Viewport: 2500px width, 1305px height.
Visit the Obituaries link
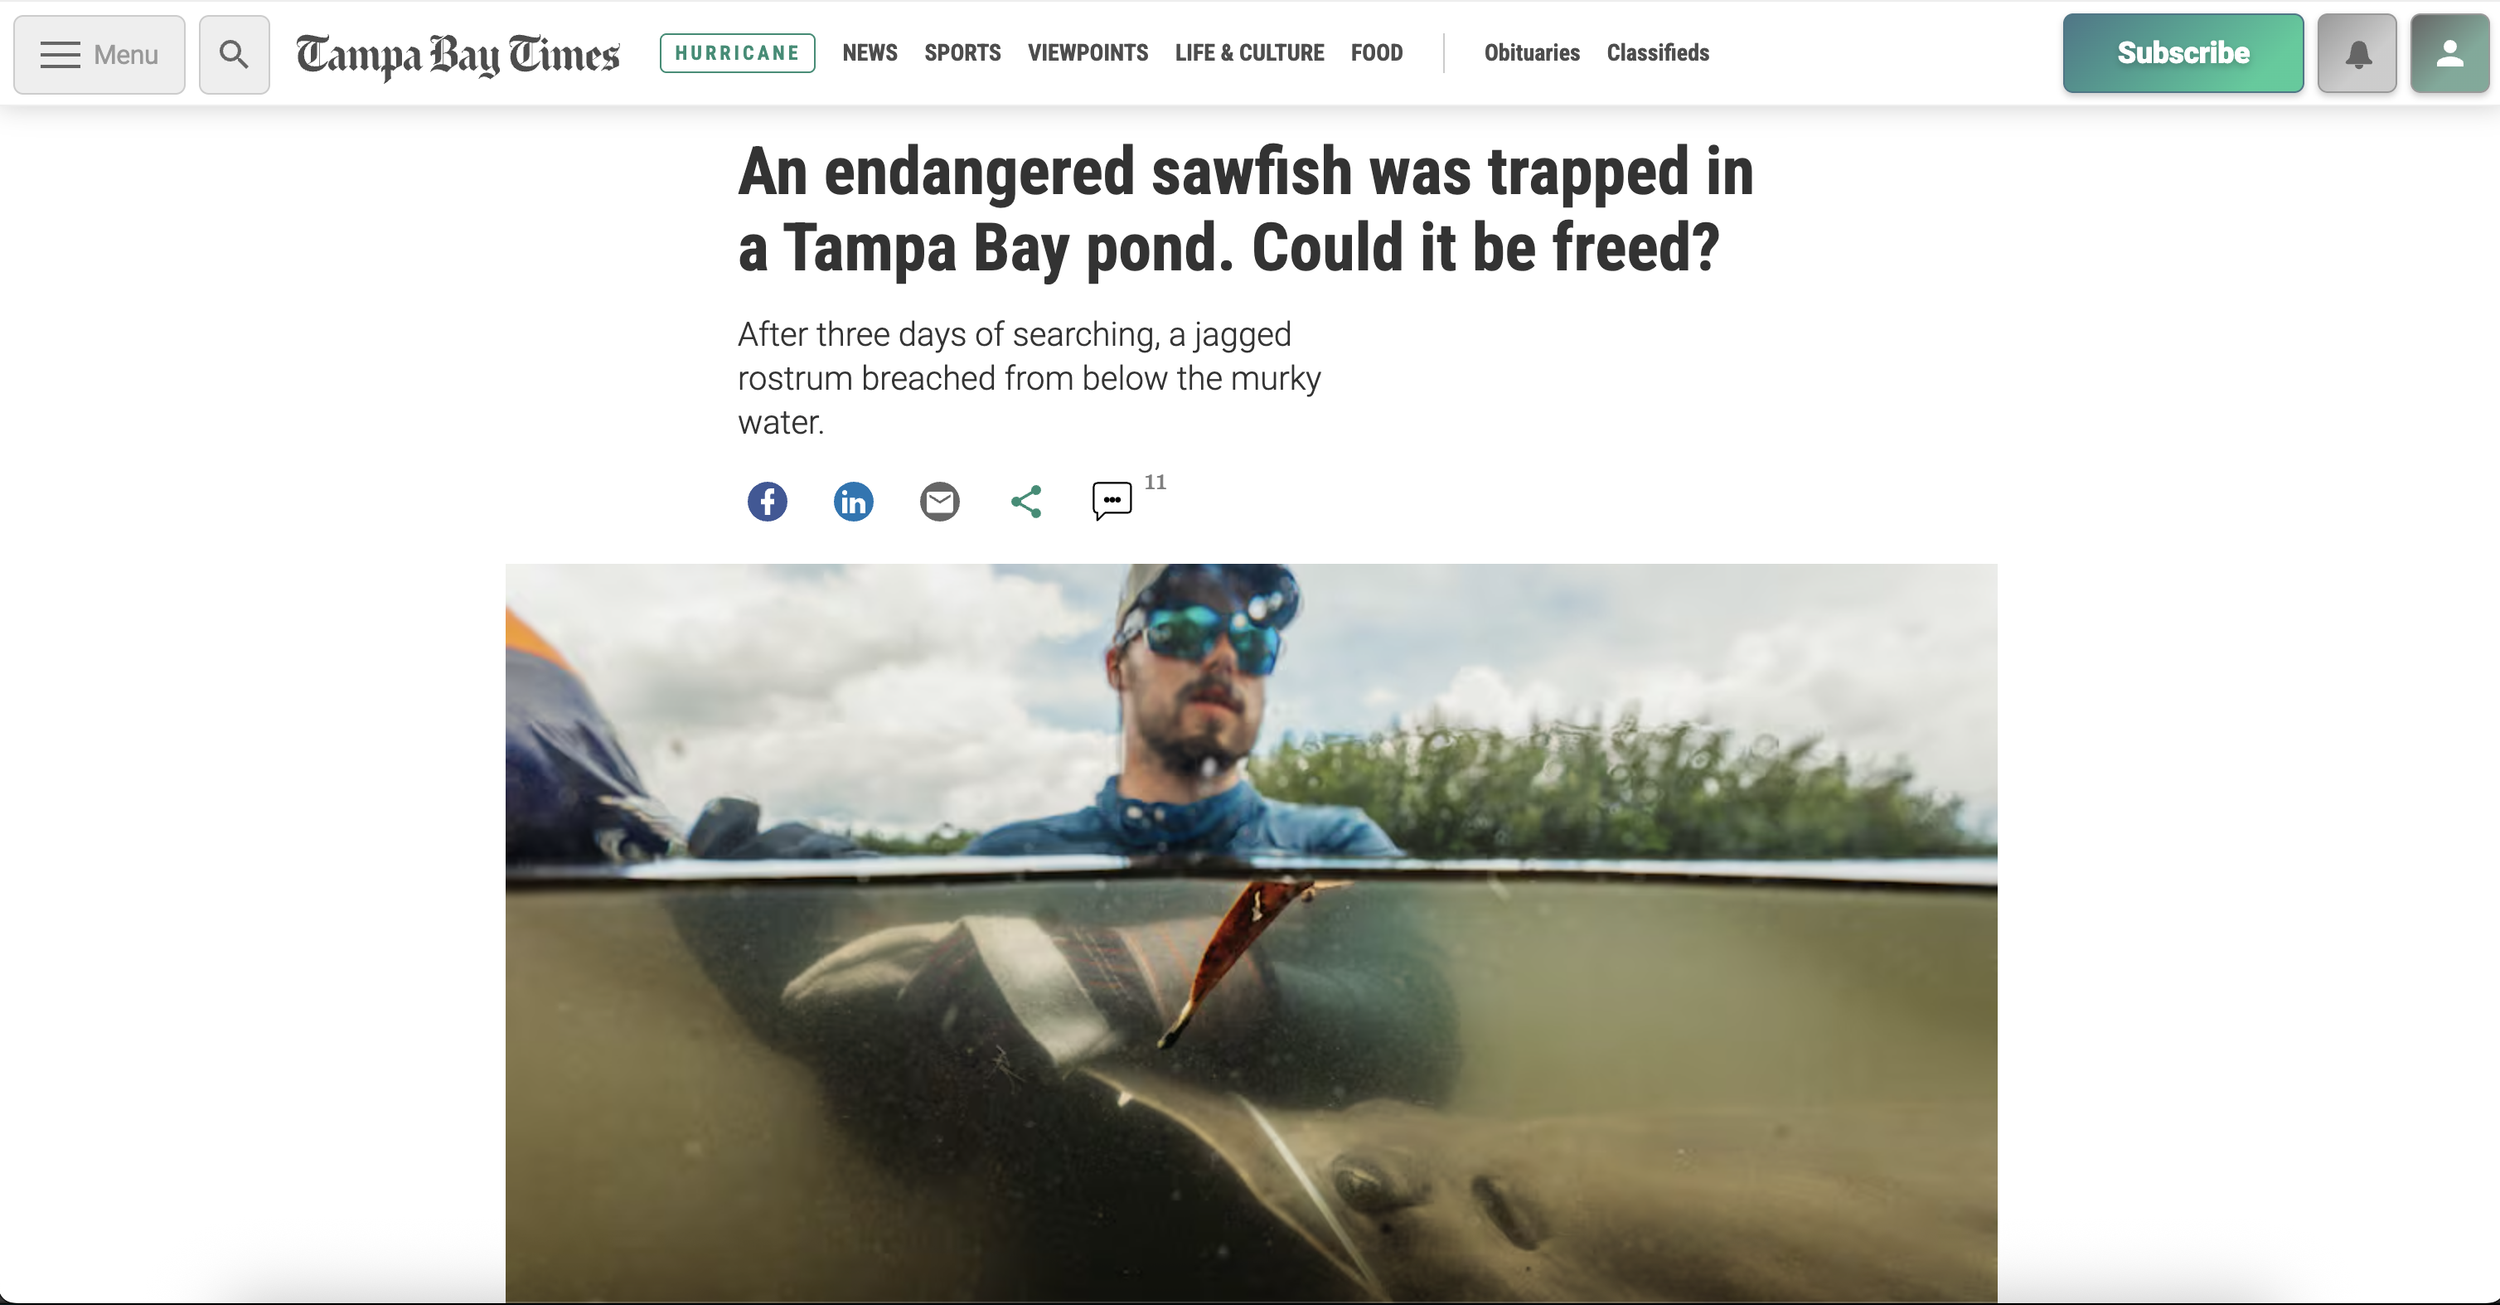tap(1532, 53)
